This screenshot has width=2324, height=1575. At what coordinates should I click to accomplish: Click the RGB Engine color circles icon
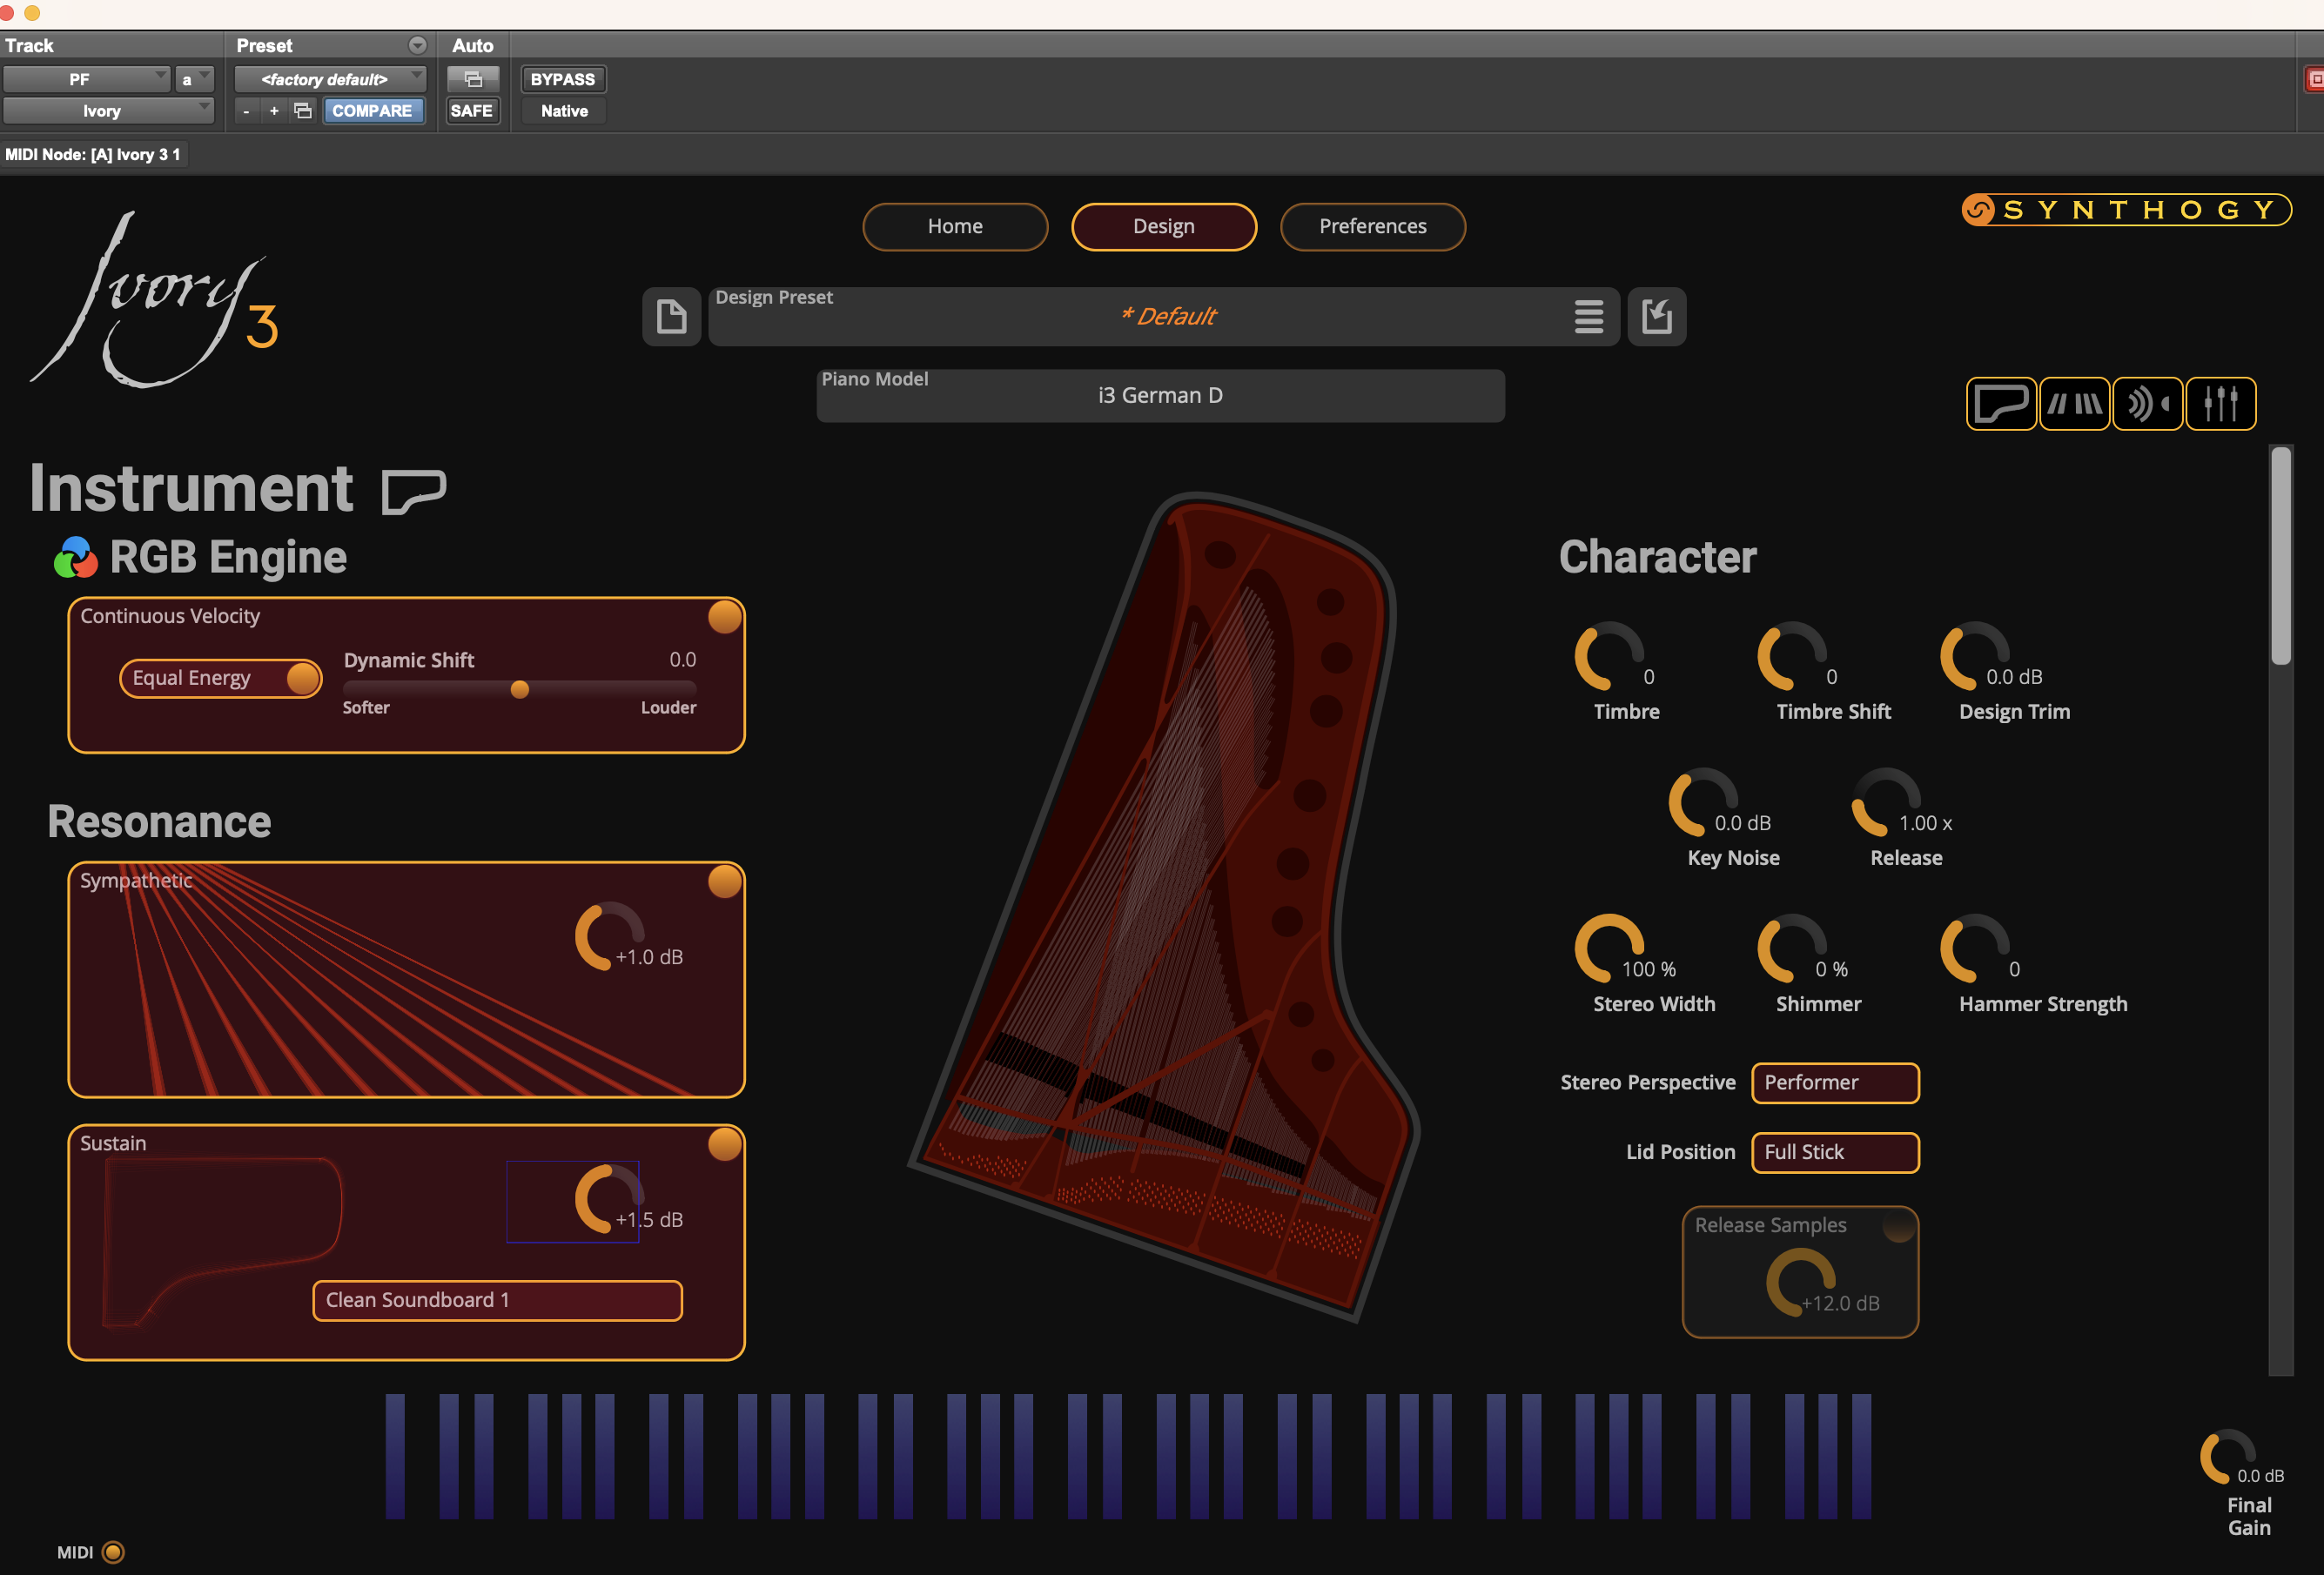(x=75, y=558)
